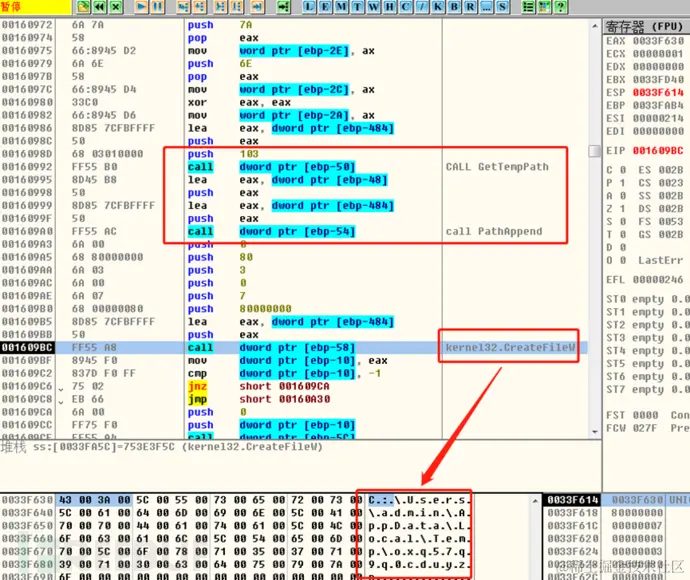
Task: Open the Memory map (M button)
Action: (x=341, y=7)
